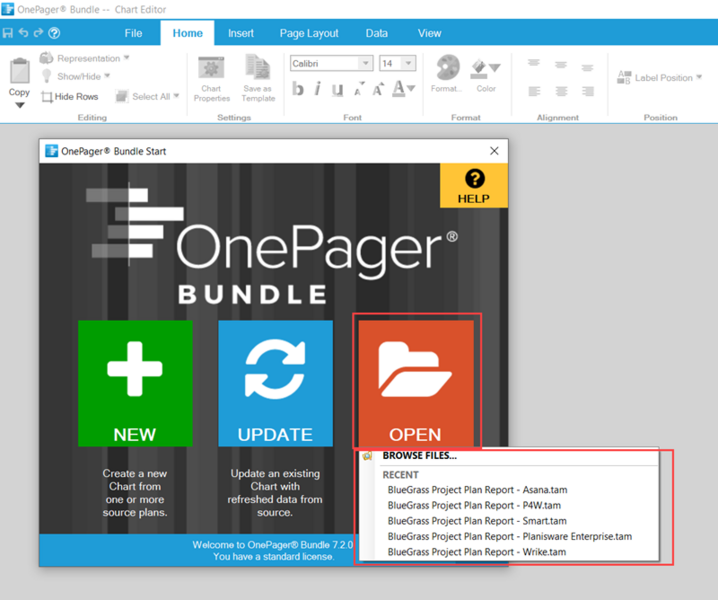This screenshot has height=600, width=718.
Task: Switch to the View tab
Action: click(x=430, y=33)
